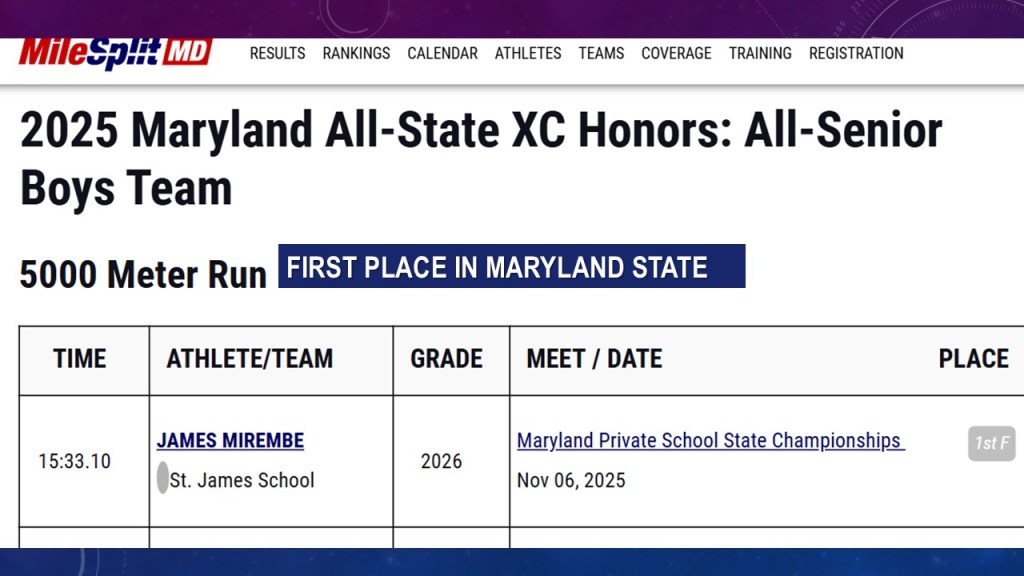The width and height of the screenshot is (1024, 576).
Task: Select the Teams nav item
Action: [601, 53]
